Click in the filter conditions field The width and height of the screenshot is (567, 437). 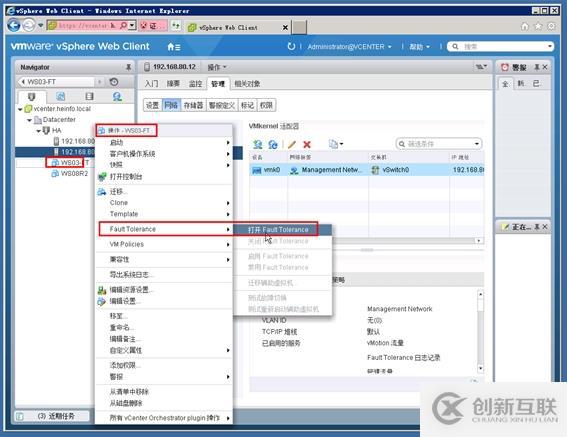pyautogui.click(x=439, y=144)
